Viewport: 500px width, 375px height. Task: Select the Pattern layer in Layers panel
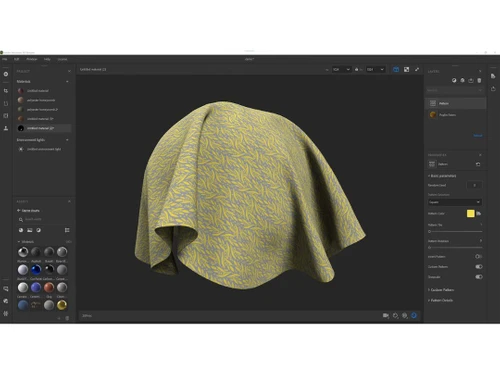point(456,103)
